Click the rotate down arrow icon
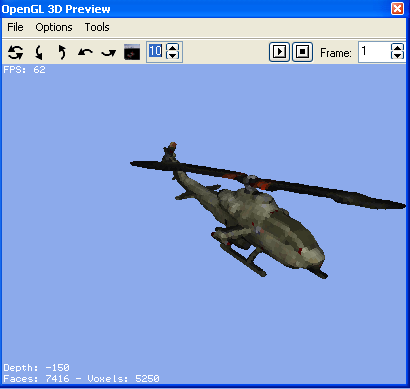410x389 pixels. coord(39,52)
